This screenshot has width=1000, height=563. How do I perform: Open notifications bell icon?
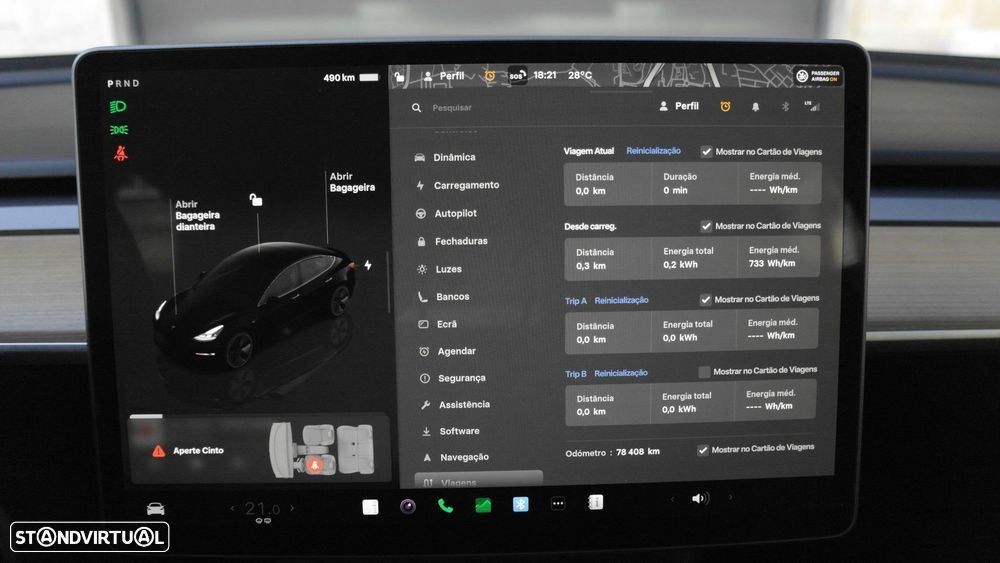pyautogui.click(x=755, y=107)
